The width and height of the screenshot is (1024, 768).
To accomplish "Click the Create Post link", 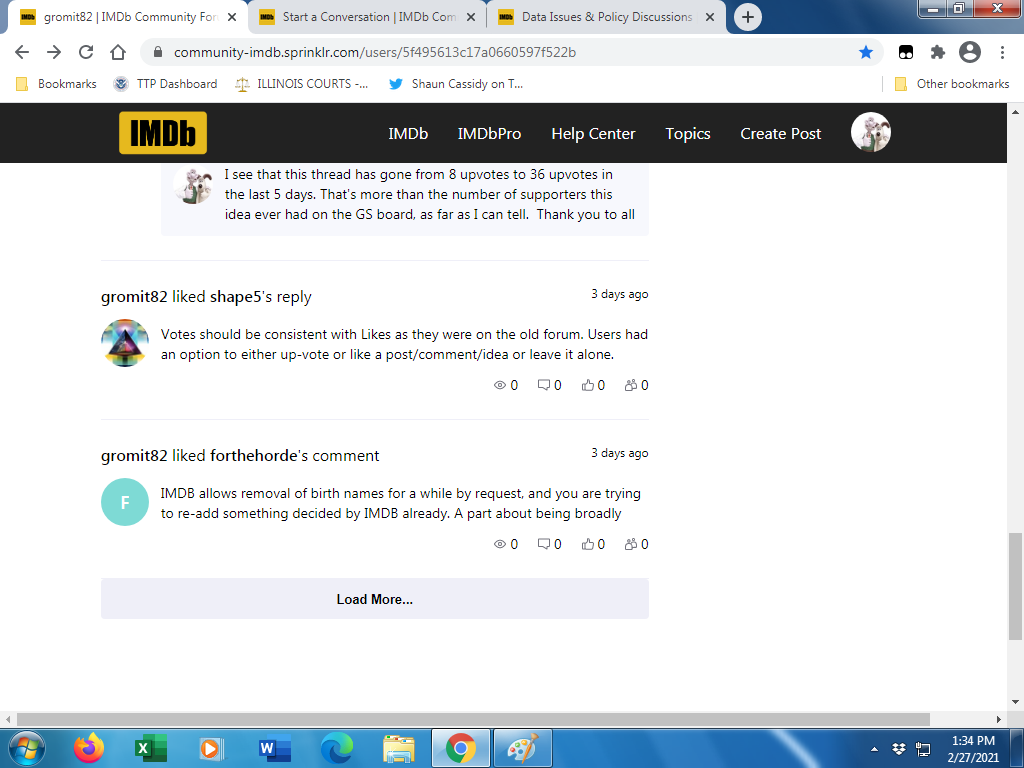I will (x=780, y=134).
